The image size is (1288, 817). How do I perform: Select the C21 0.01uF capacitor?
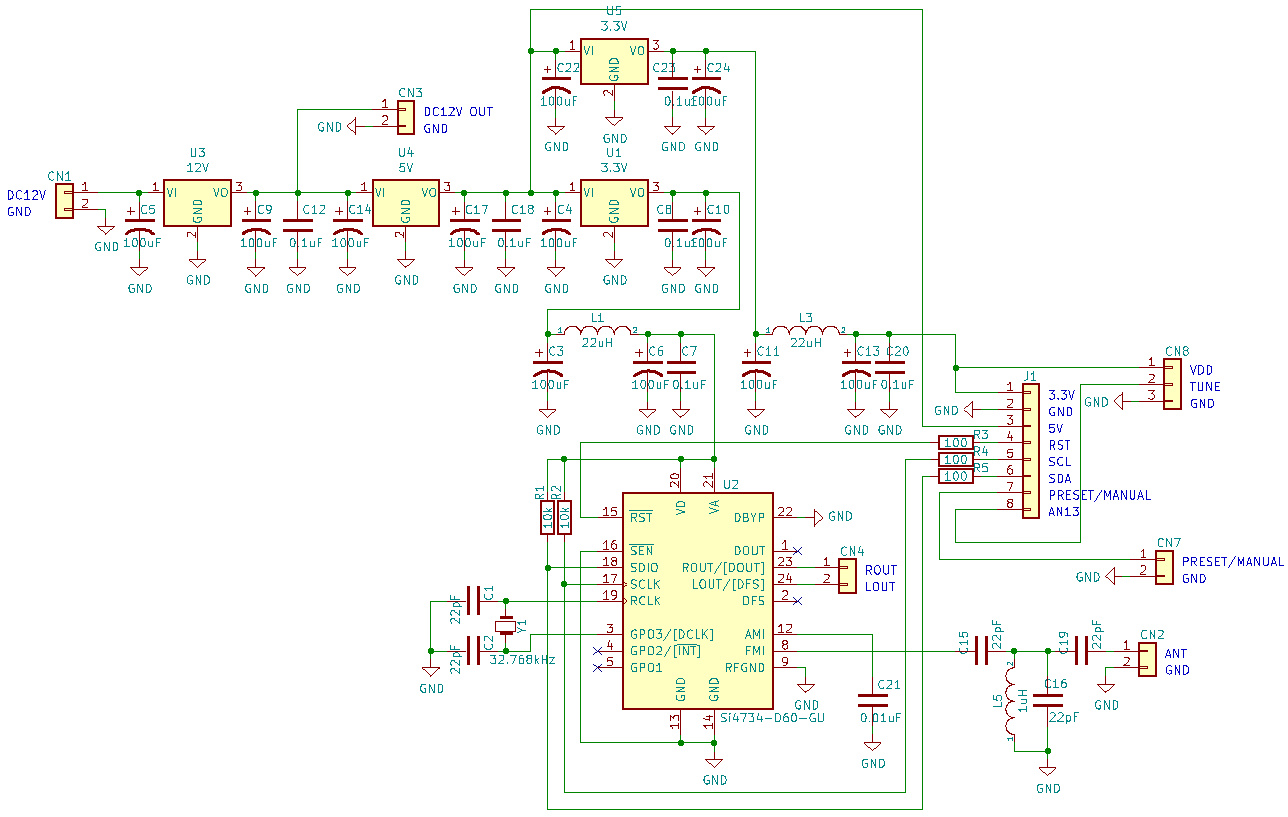click(x=872, y=699)
